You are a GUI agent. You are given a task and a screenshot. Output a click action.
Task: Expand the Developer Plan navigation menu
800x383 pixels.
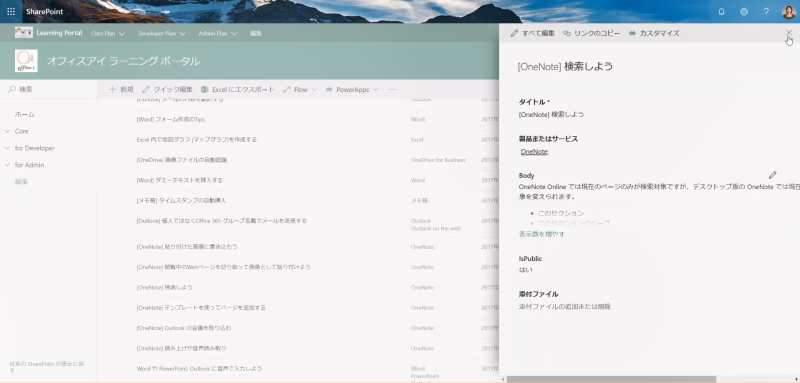[162, 33]
